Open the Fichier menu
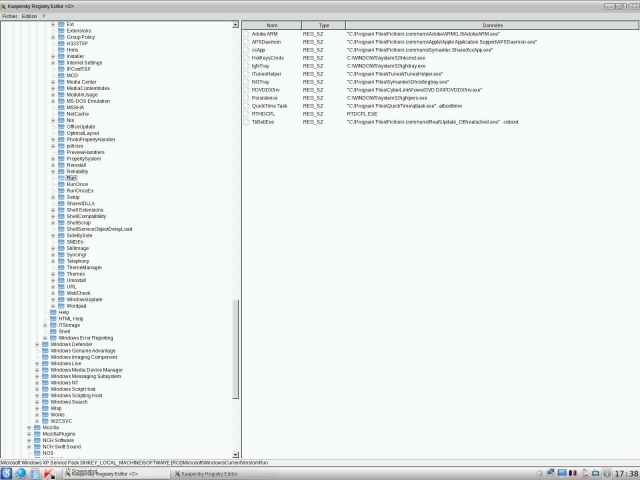Image resolution: width=640 pixels, height=480 pixels. pyautogui.click(x=9, y=16)
